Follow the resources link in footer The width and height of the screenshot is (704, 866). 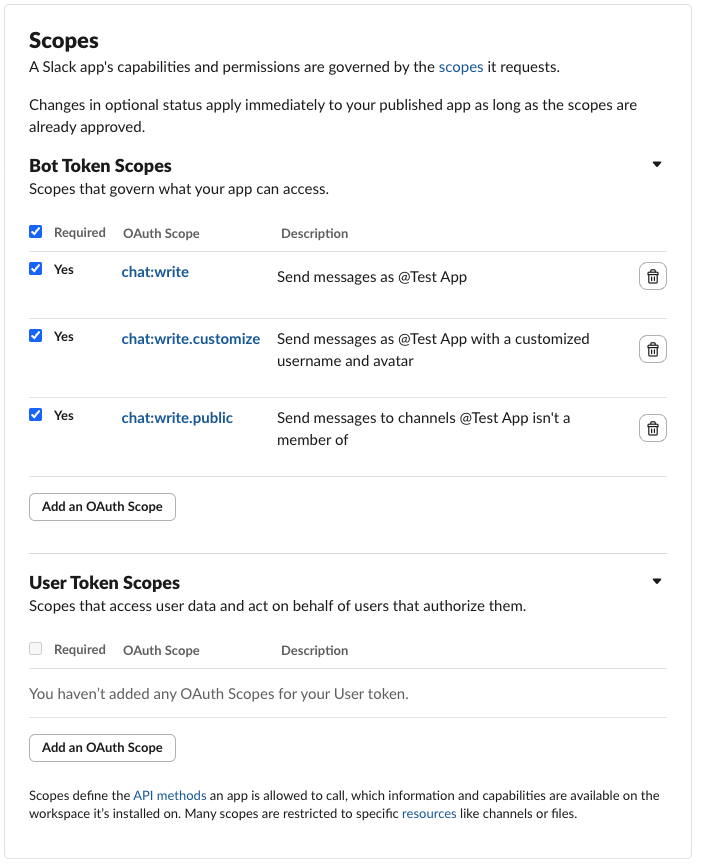(429, 814)
